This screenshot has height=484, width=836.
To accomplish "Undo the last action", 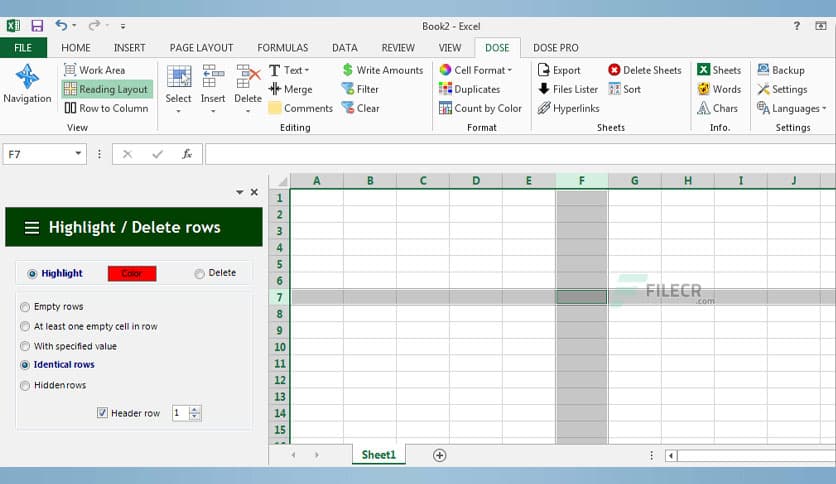I will 61,25.
